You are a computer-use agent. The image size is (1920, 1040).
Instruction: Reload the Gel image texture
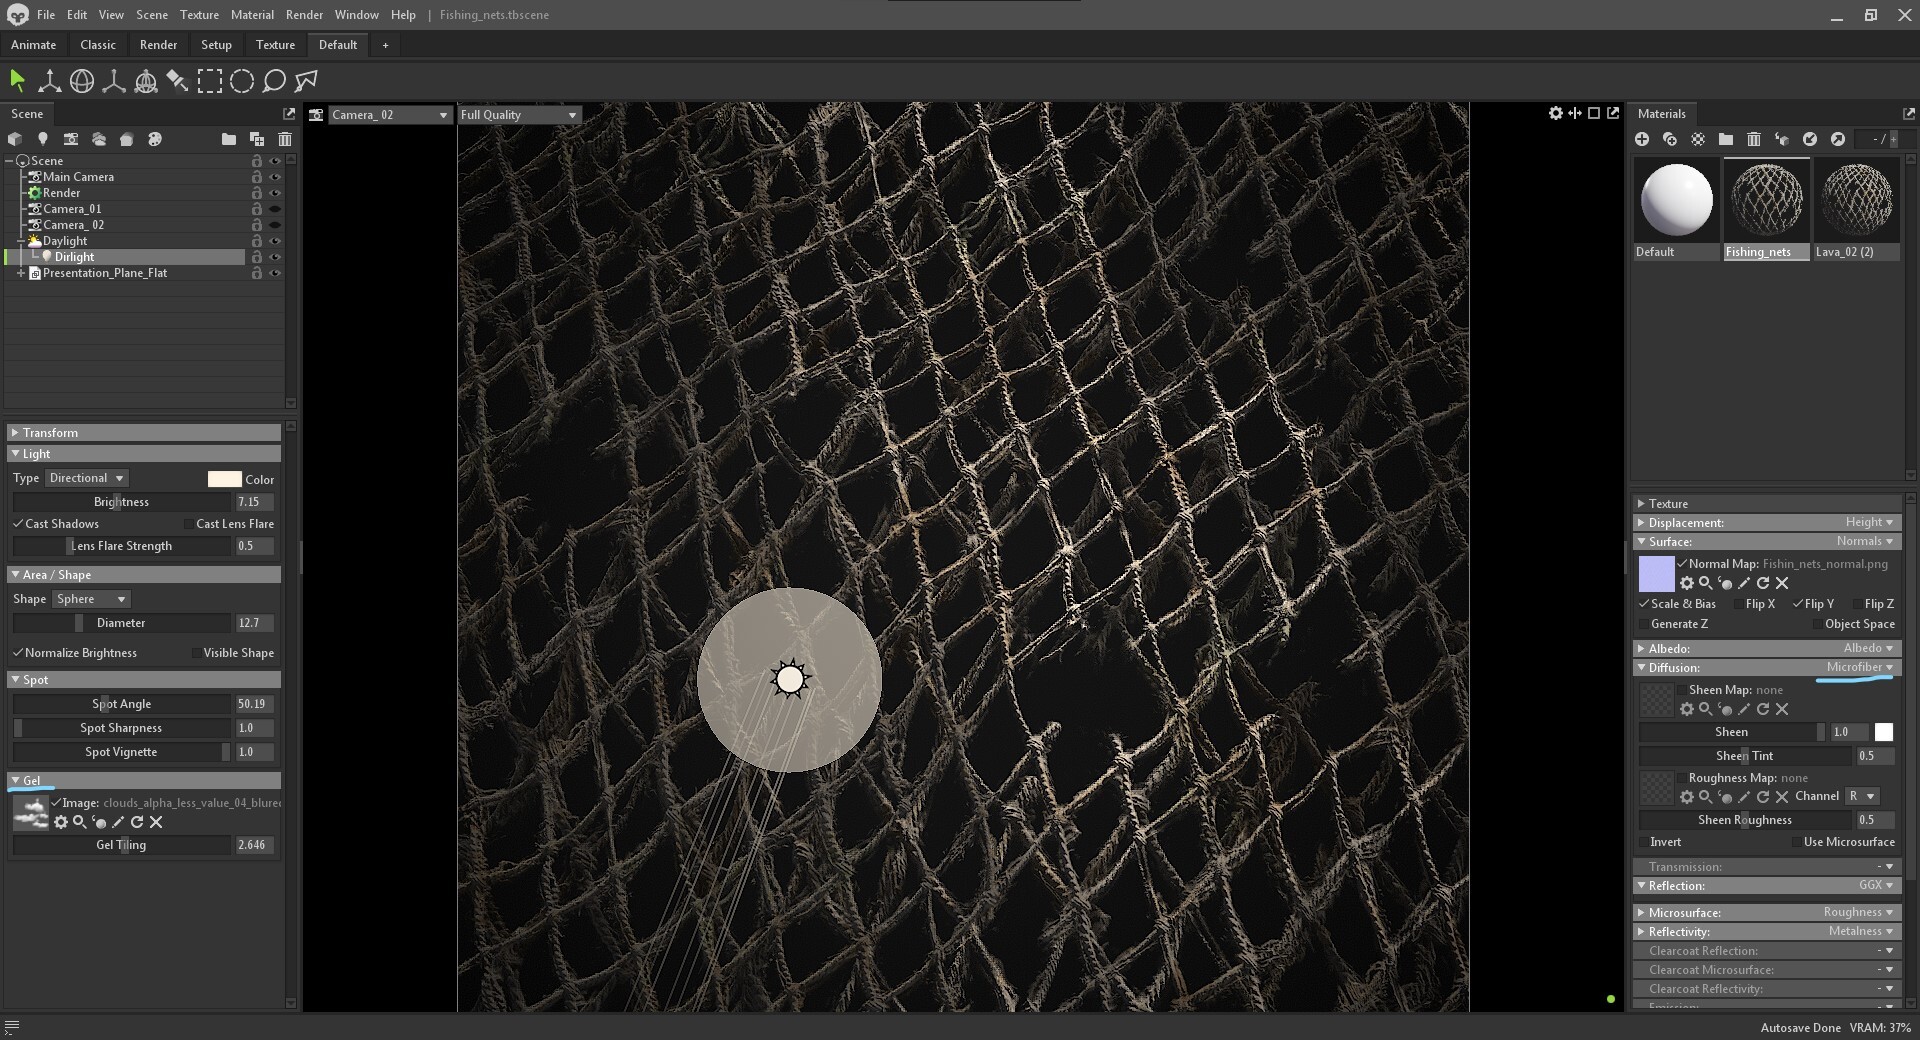click(137, 822)
